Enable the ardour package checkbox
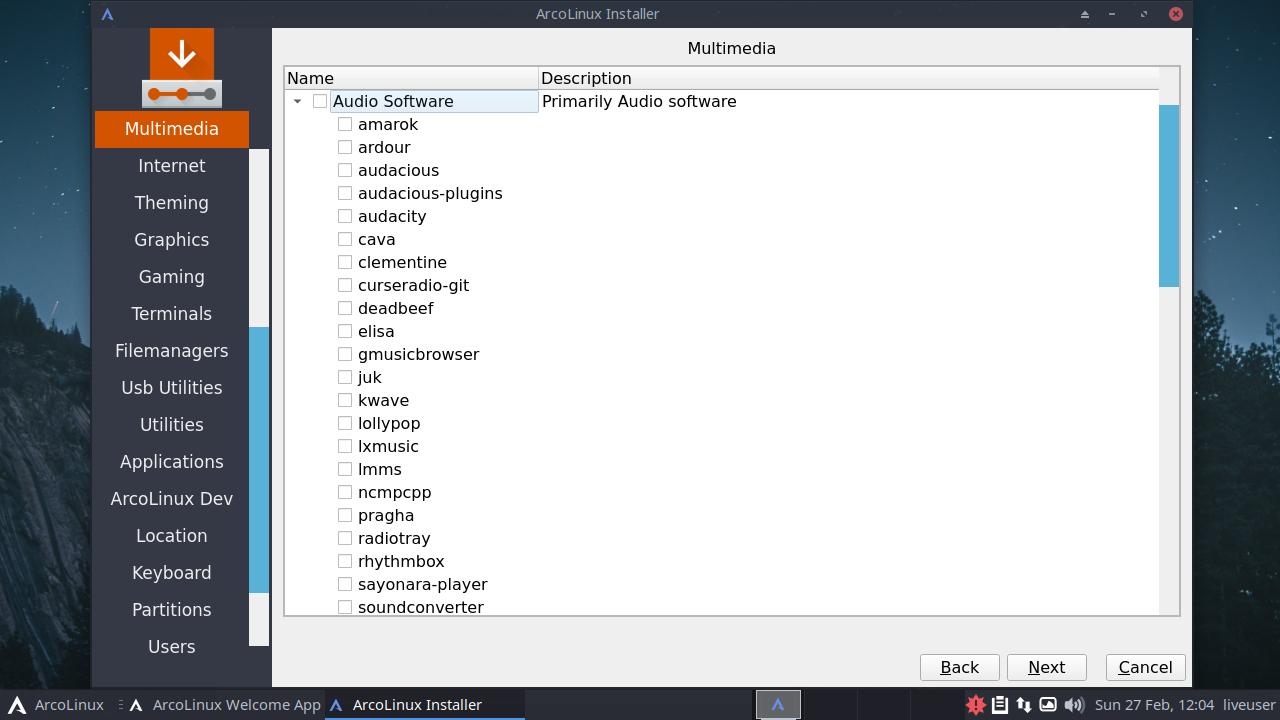 point(345,147)
